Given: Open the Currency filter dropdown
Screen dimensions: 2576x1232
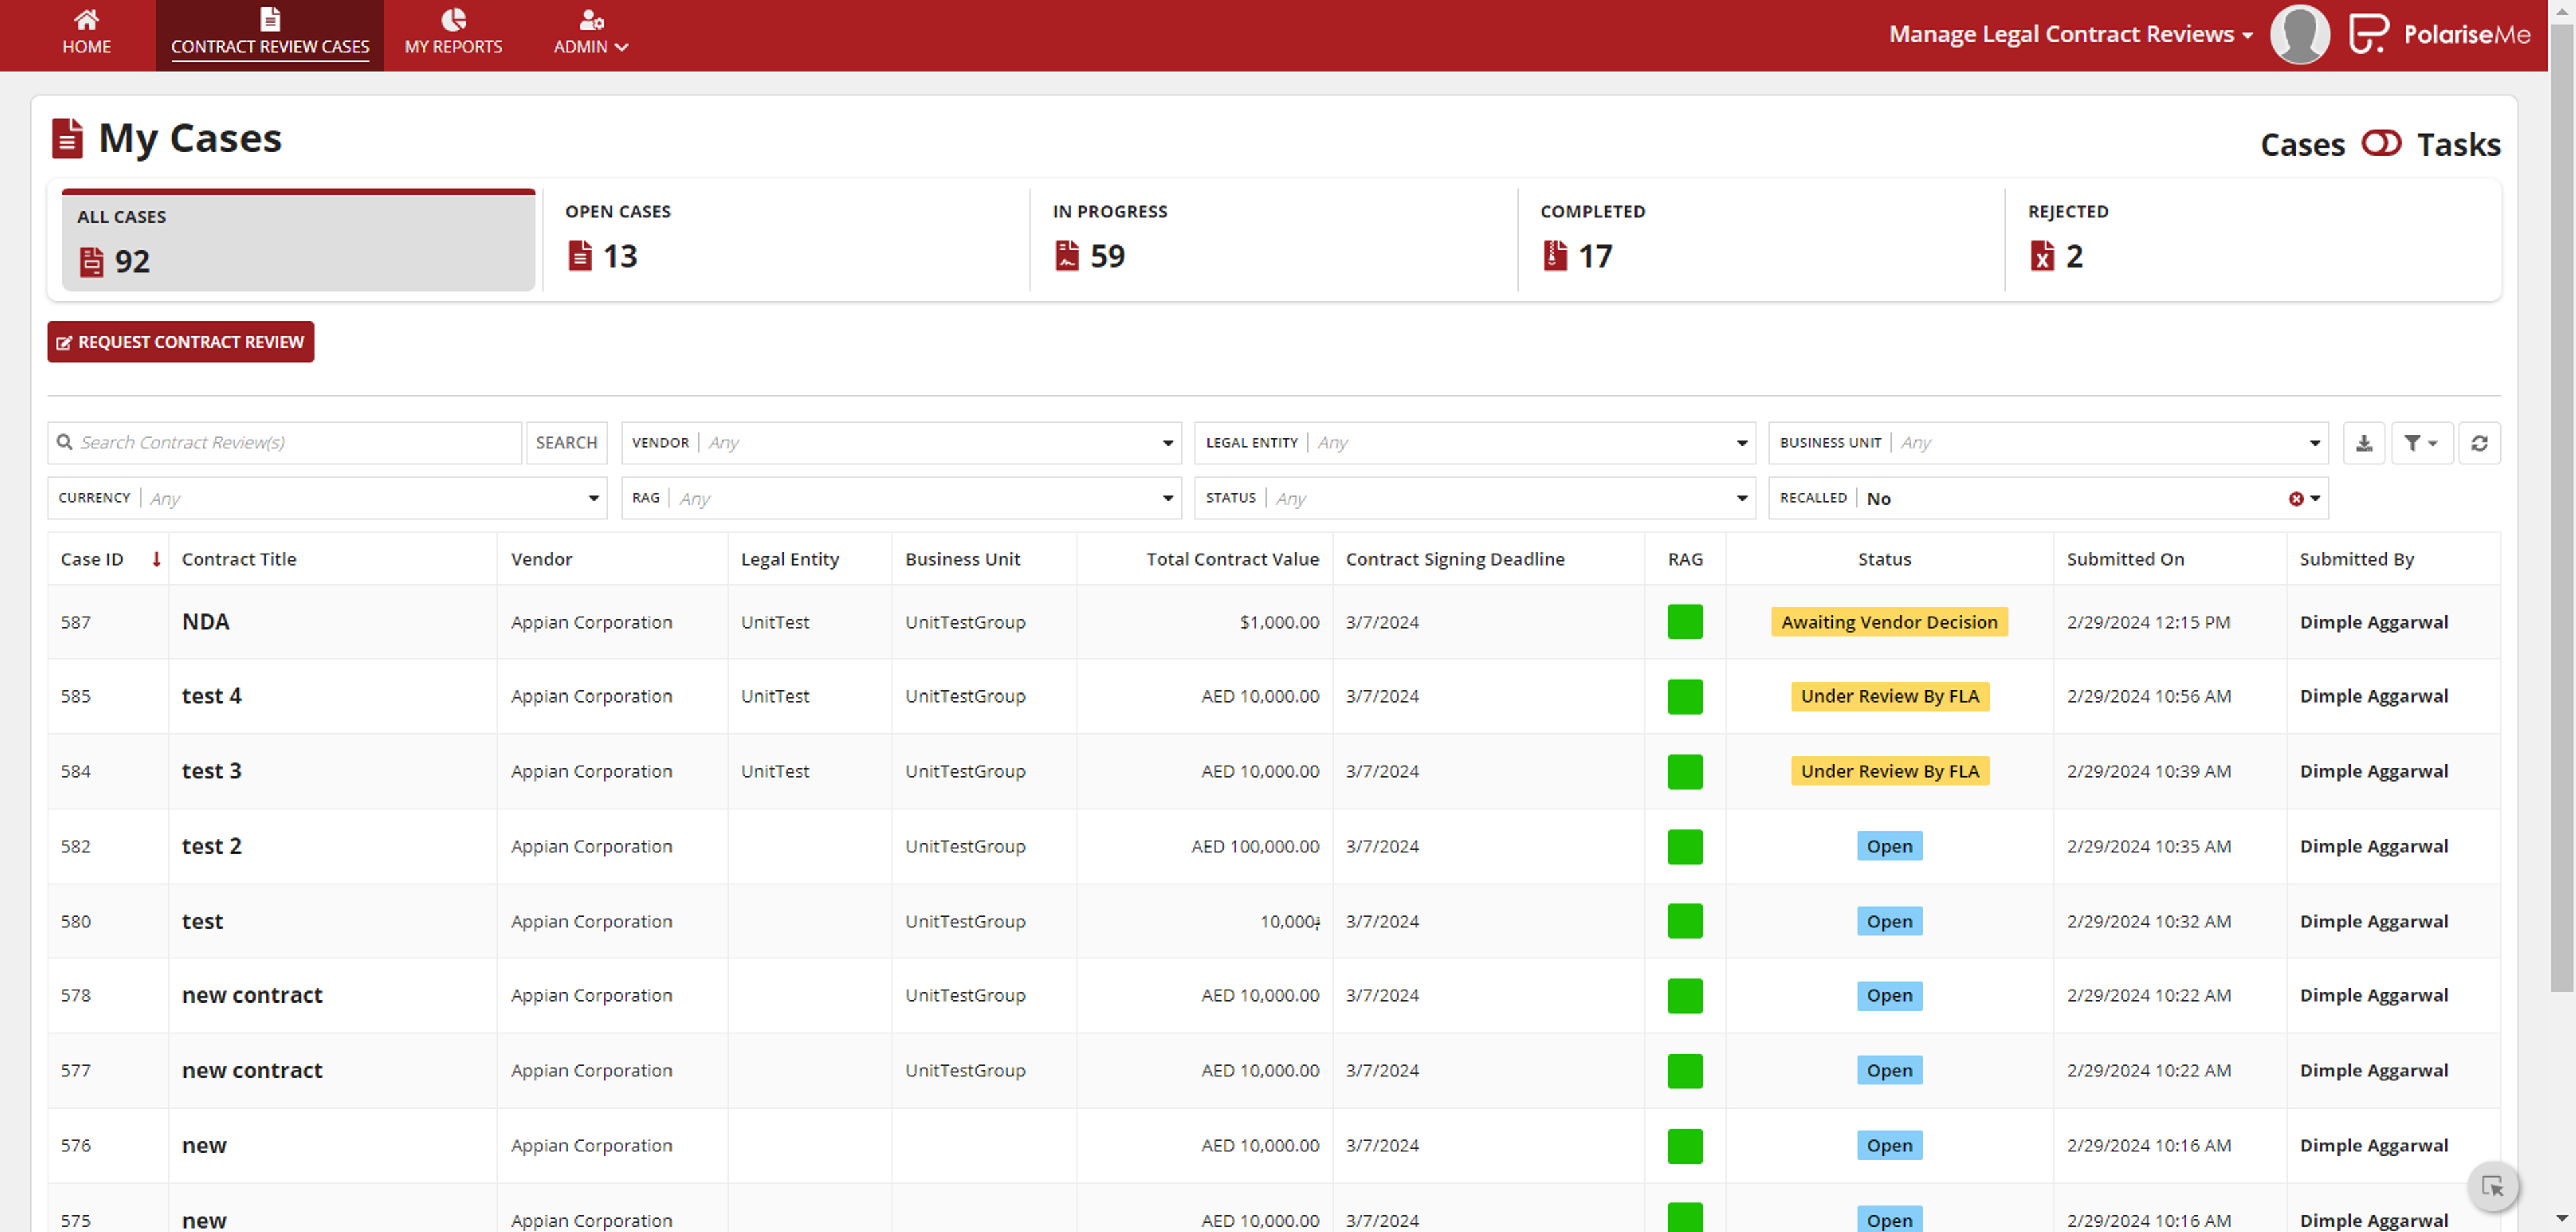Looking at the screenshot, I should coord(327,498).
